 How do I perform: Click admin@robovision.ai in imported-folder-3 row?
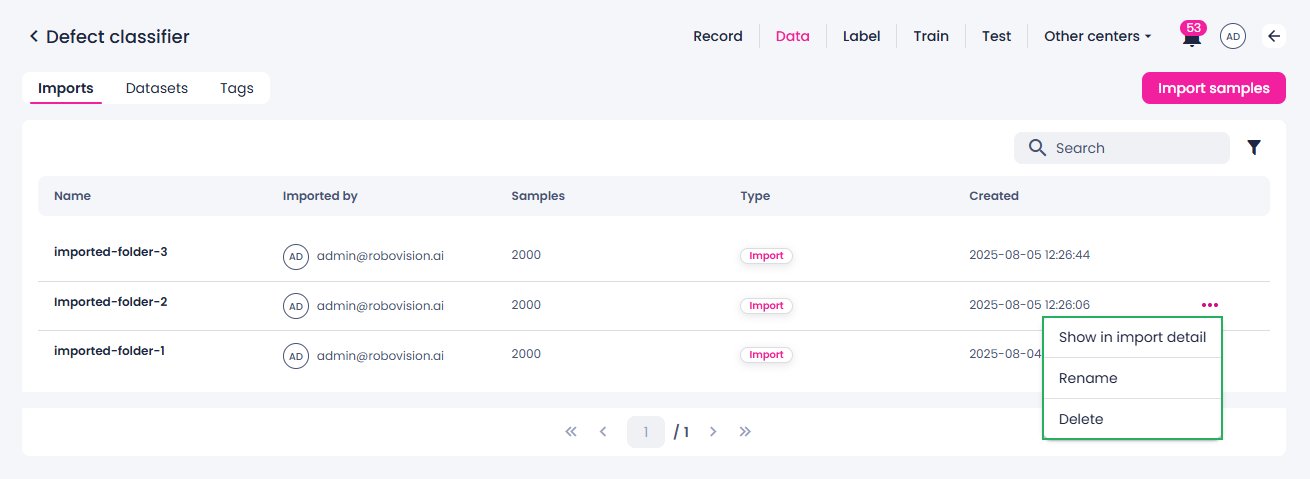[380, 256]
